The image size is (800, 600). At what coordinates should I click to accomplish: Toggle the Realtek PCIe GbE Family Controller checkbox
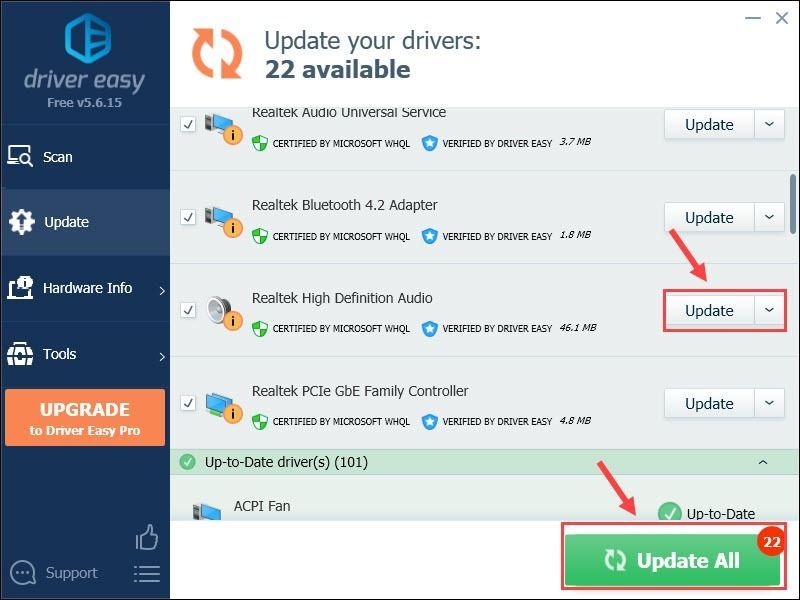coord(188,403)
